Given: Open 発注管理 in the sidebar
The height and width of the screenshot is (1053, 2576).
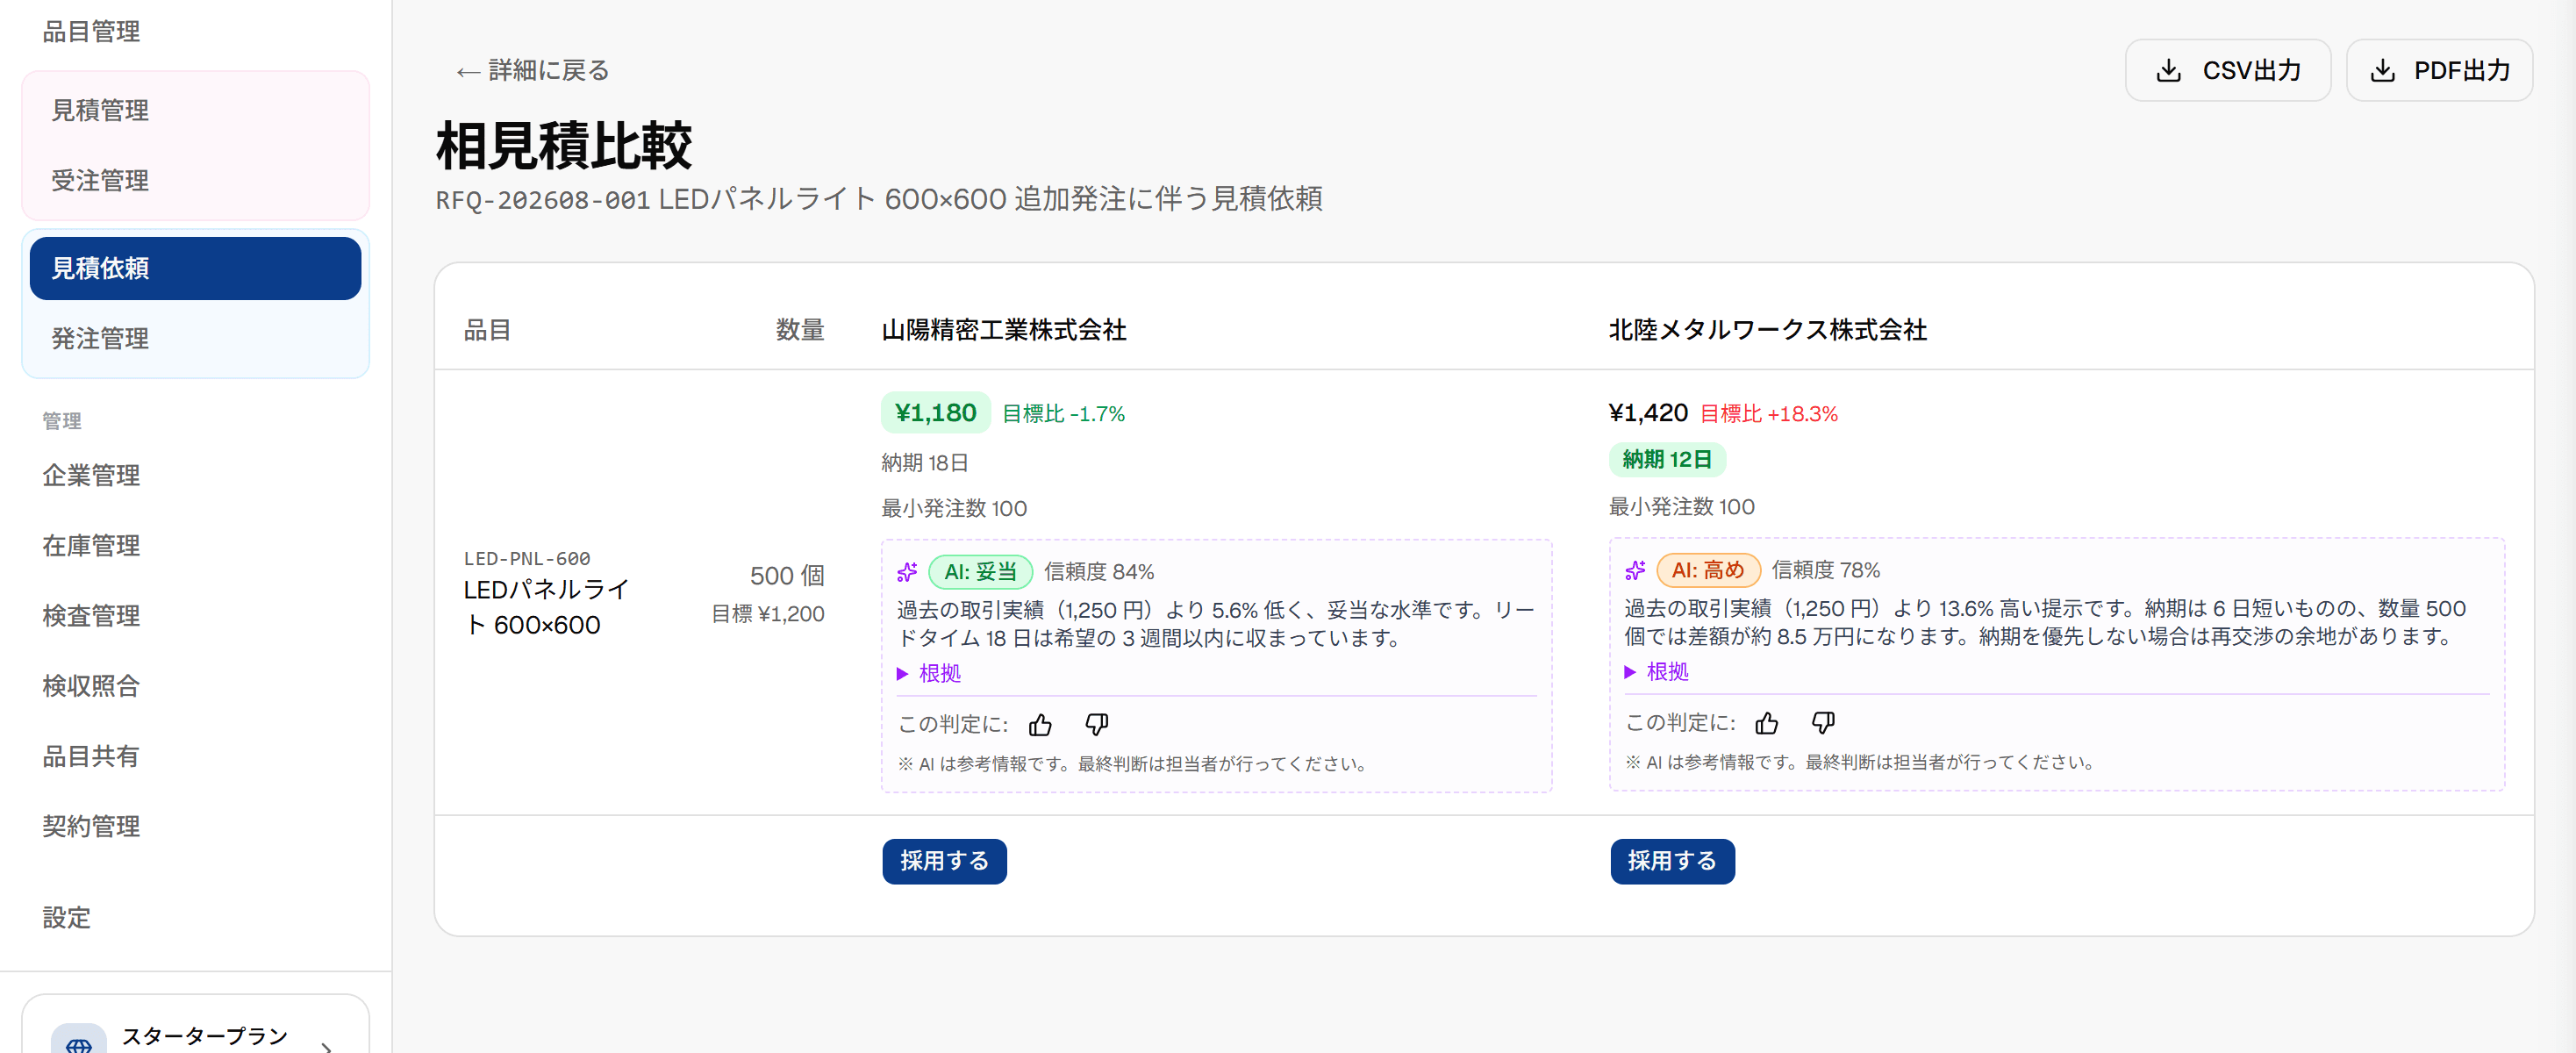Looking at the screenshot, I should pyautogui.click(x=195, y=338).
